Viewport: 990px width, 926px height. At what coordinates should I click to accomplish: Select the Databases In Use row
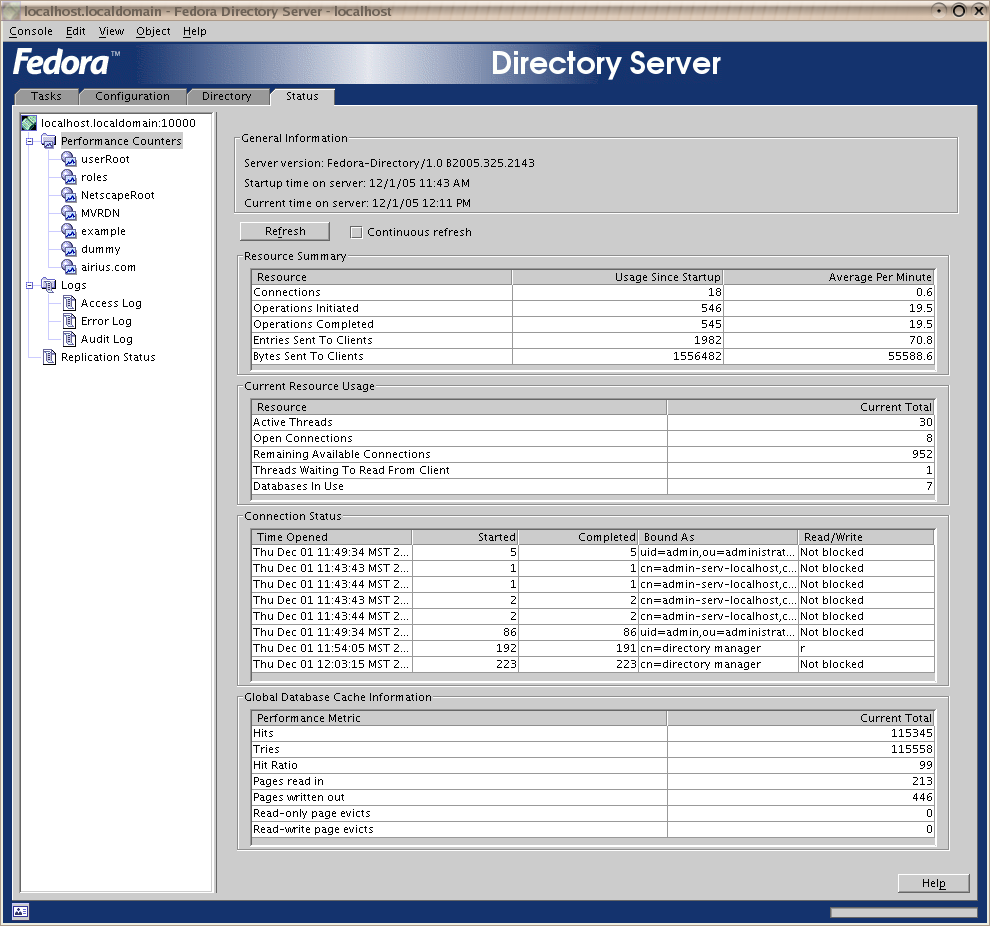coord(592,486)
